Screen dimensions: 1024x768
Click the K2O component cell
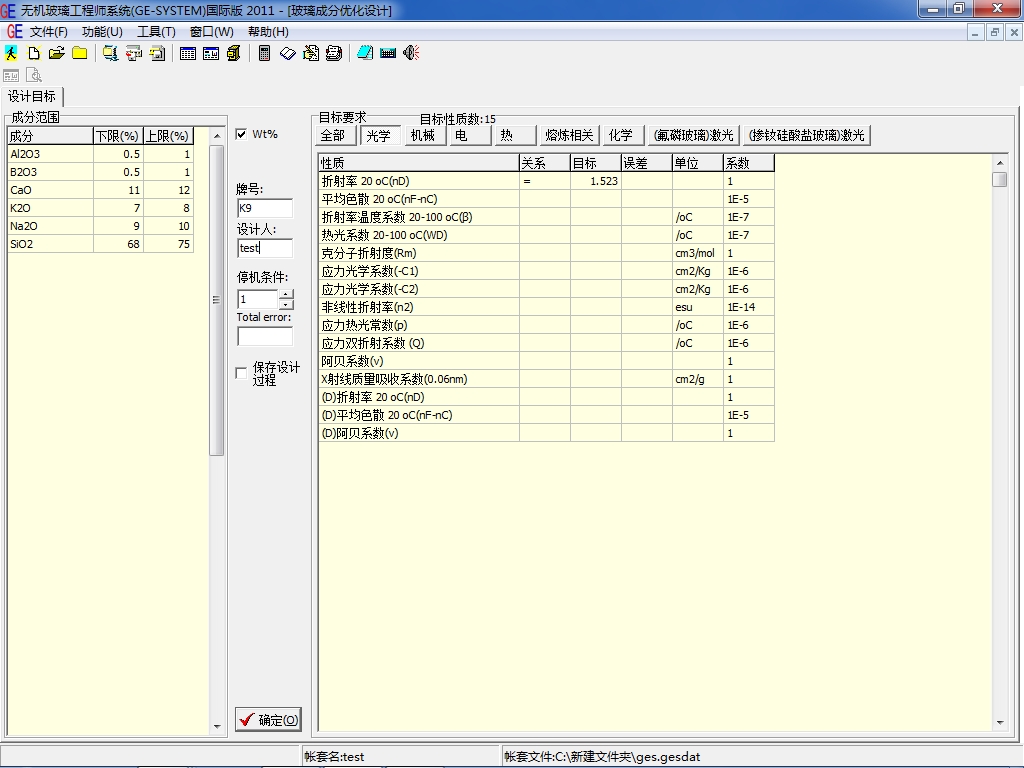point(50,208)
